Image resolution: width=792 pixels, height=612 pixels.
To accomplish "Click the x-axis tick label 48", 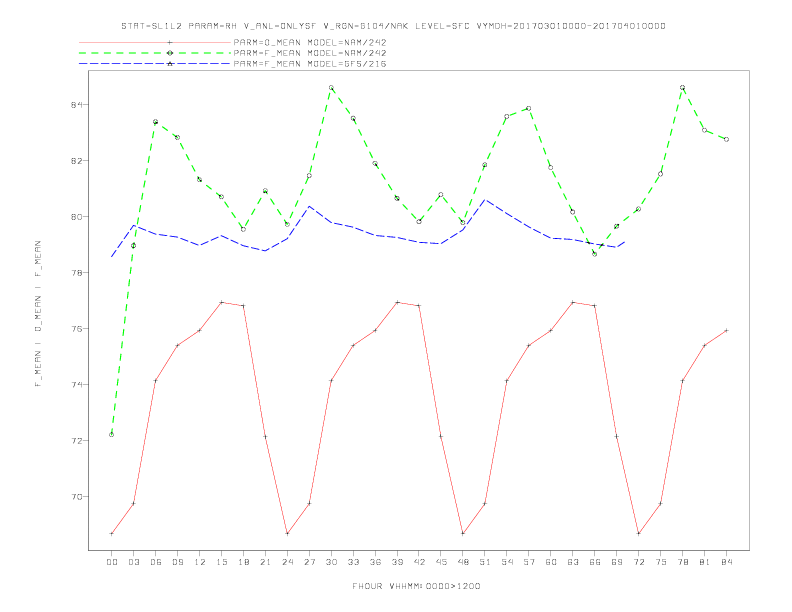I will [463, 562].
